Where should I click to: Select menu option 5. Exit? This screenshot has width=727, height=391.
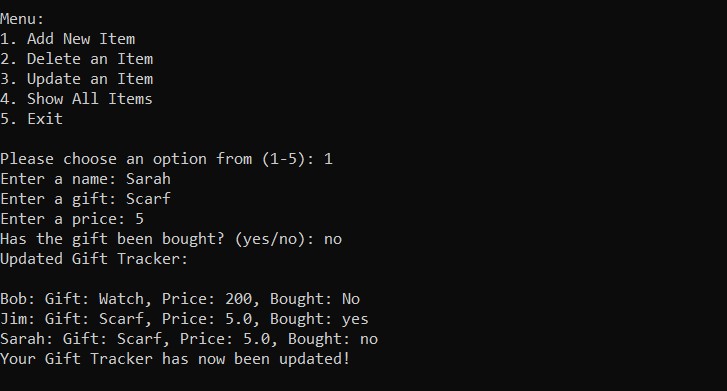pos(31,119)
